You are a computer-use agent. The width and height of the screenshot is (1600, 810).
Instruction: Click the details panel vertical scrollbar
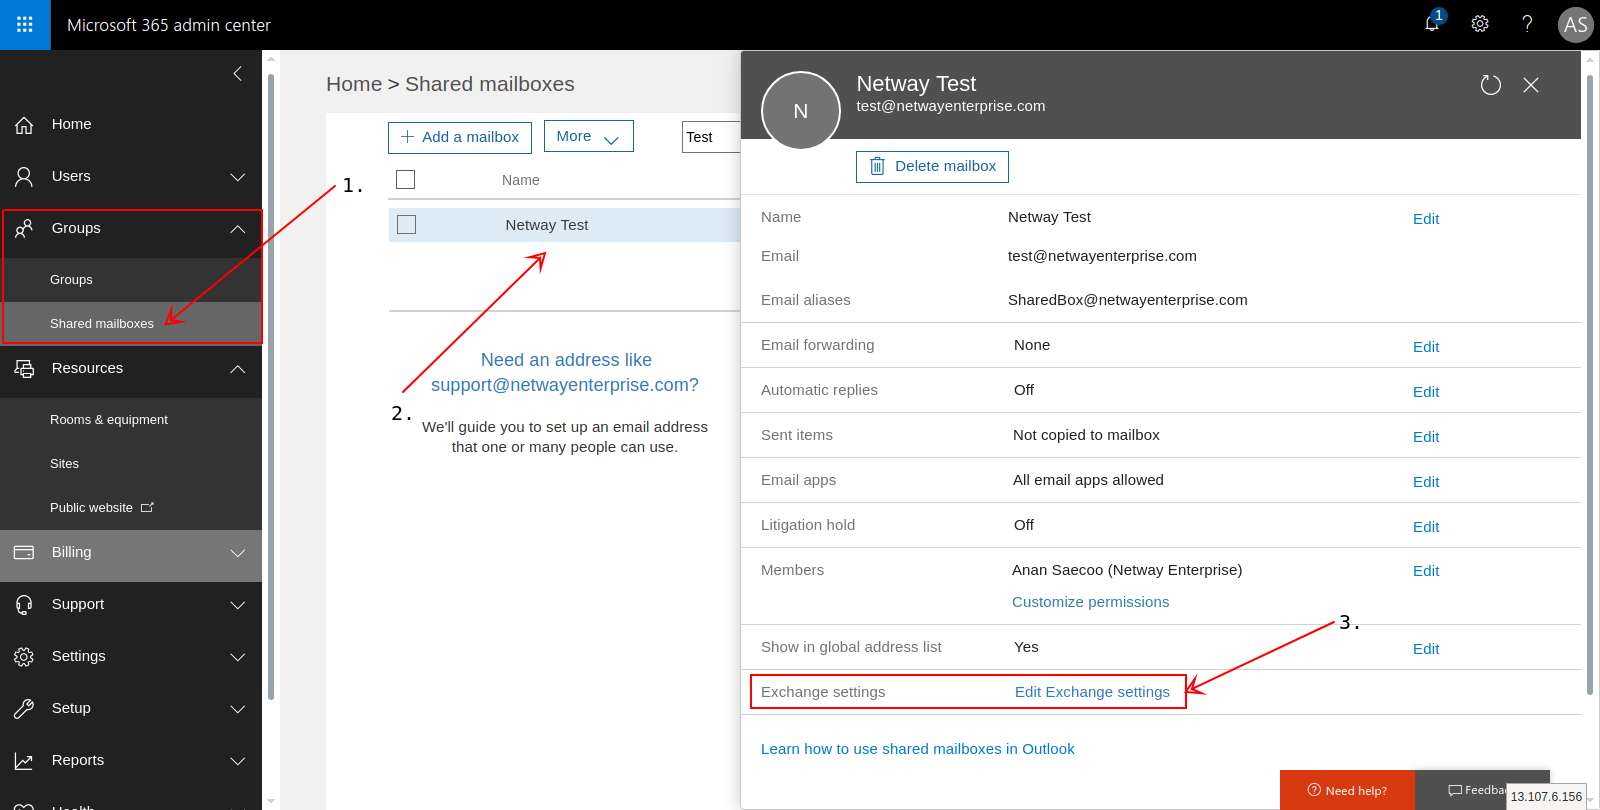(x=1589, y=380)
